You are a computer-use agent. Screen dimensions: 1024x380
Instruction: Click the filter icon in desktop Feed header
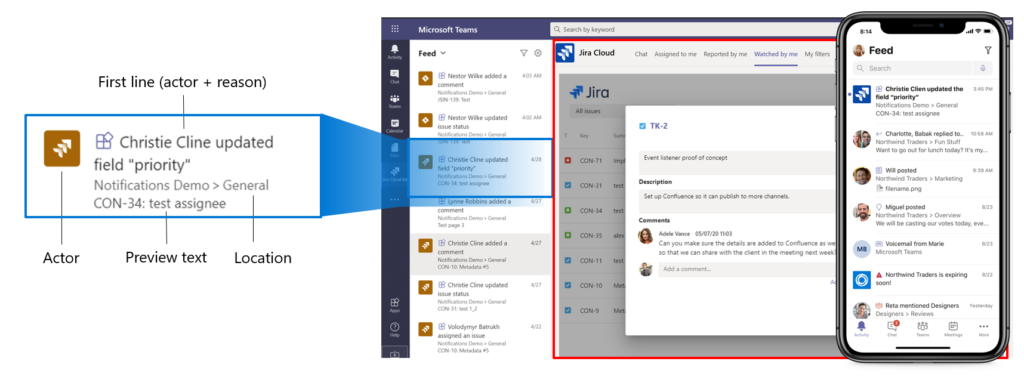[524, 54]
